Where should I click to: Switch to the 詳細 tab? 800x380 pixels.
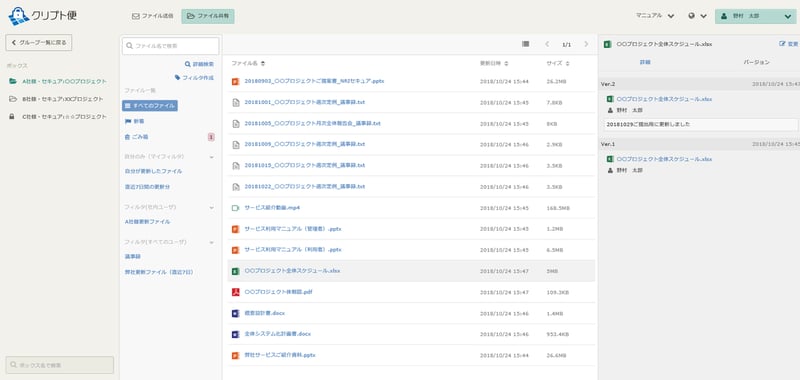[x=645, y=62]
